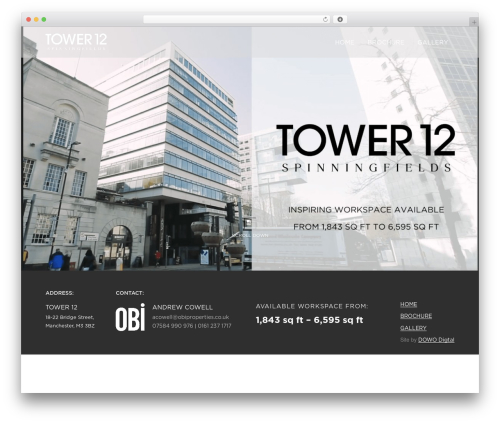Screen dimensions: 500x423
Task: Open the DOWO Digital link
Action: (436, 340)
